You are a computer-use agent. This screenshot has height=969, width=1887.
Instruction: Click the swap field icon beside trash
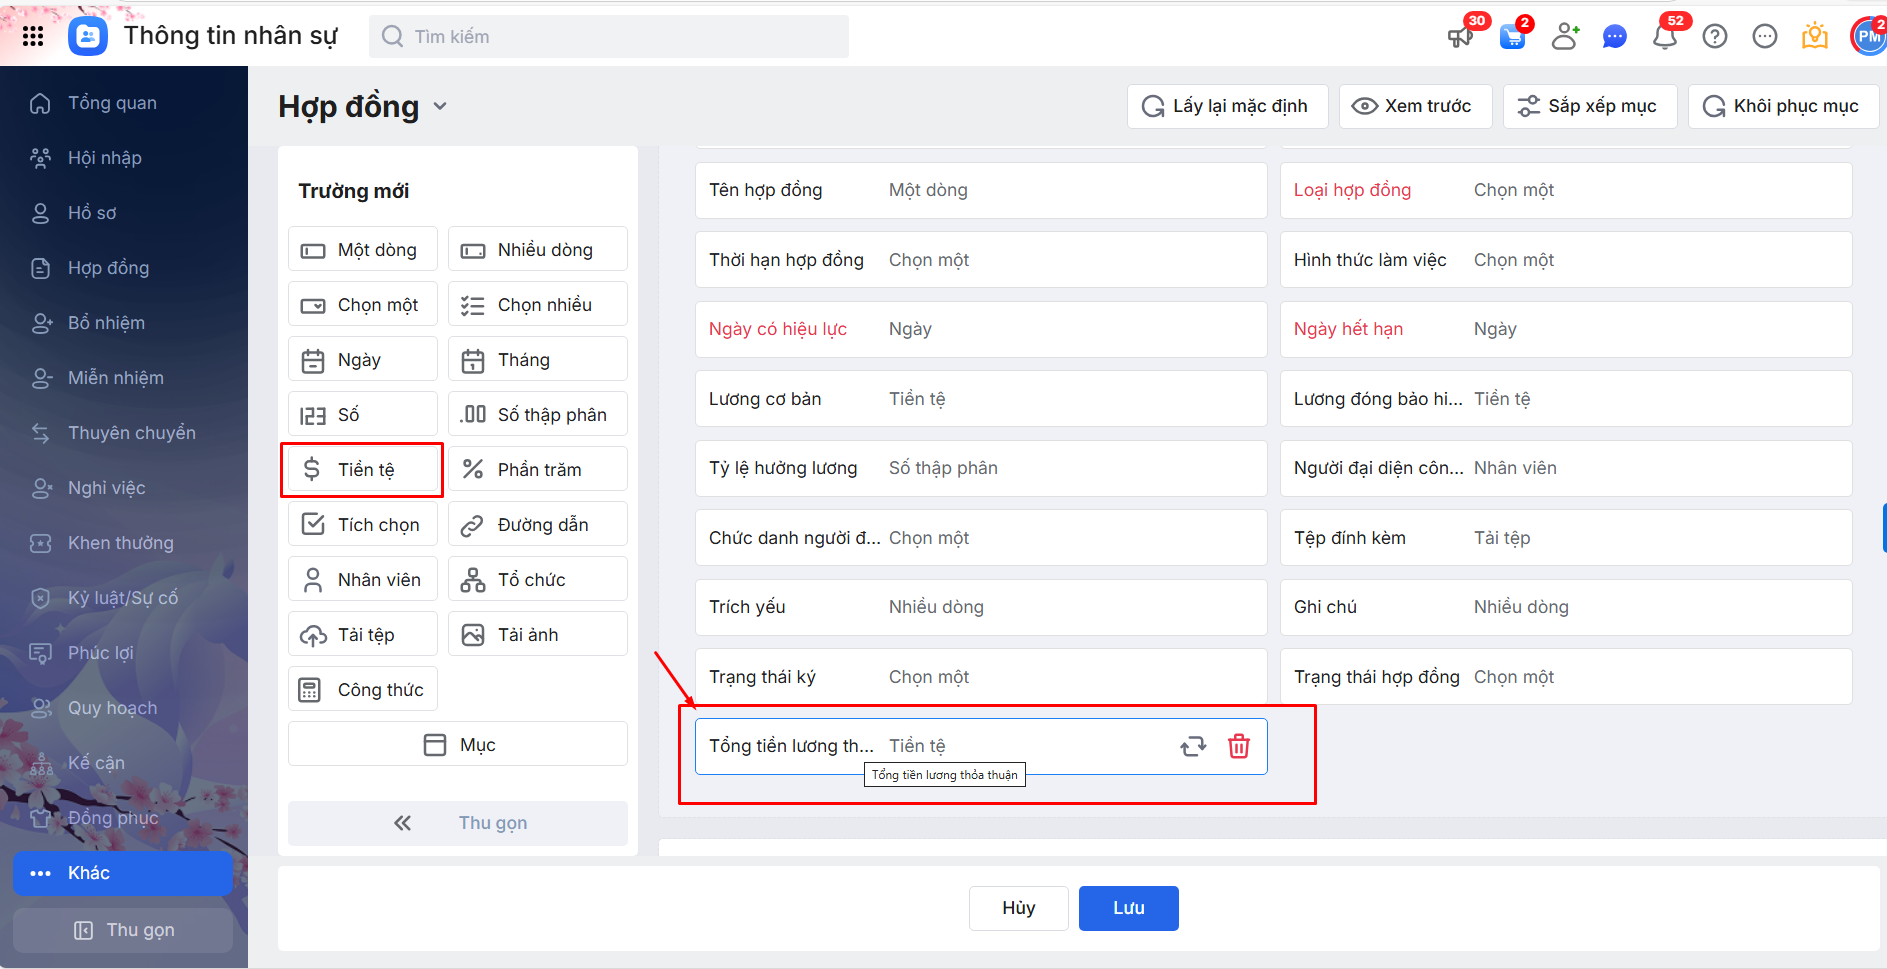pos(1193,746)
